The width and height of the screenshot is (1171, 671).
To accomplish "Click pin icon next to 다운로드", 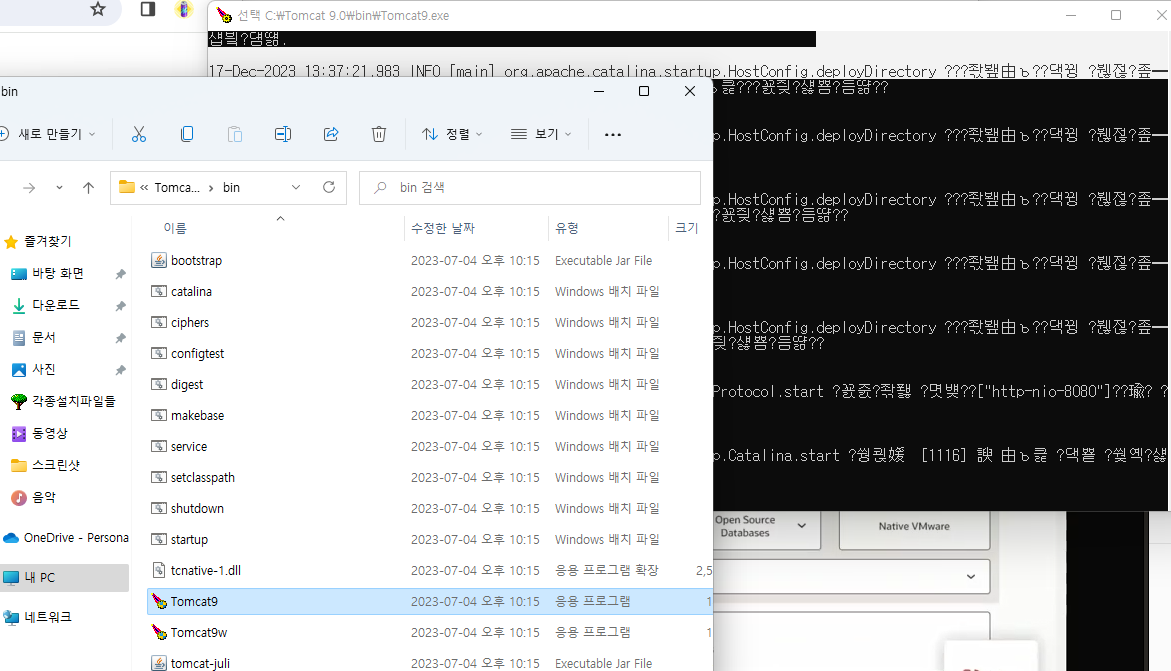I will click(120, 306).
